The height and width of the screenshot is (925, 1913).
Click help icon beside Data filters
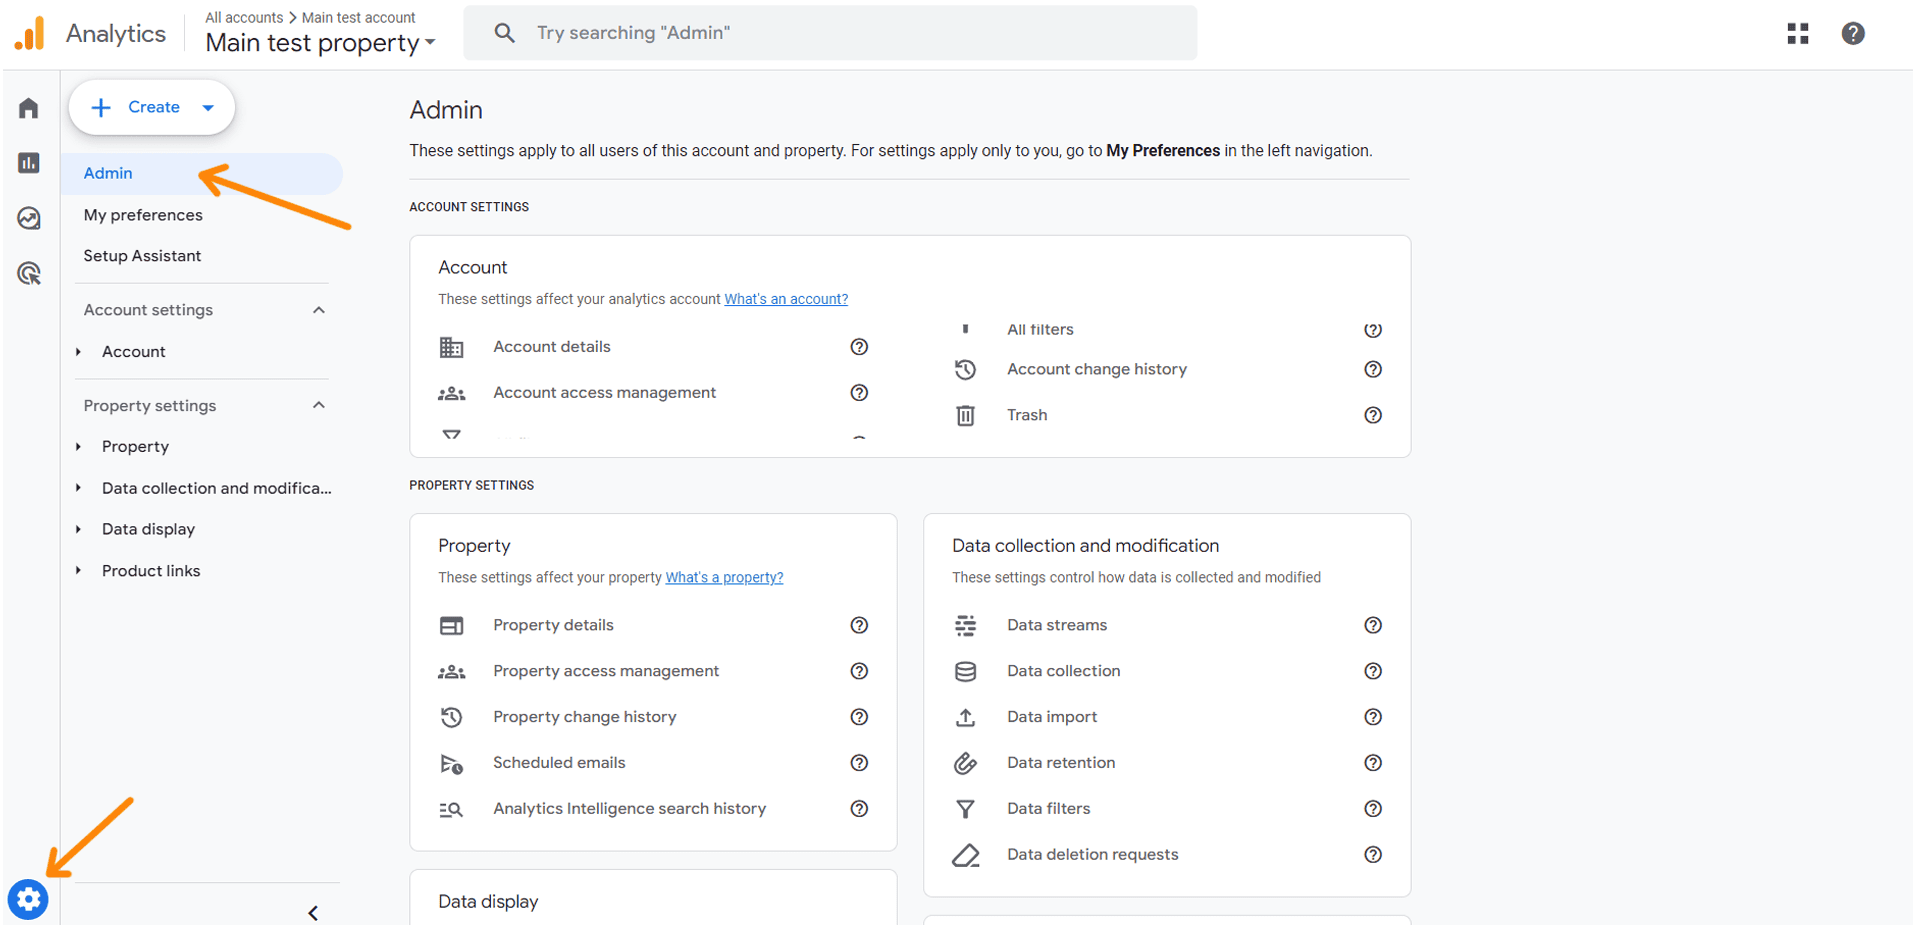[1373, 809]
